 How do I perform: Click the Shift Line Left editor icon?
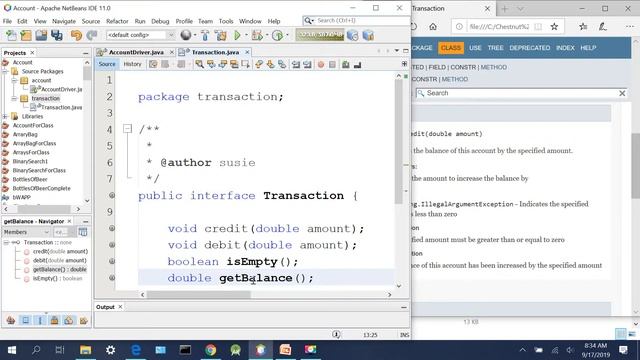coord(296,64)
